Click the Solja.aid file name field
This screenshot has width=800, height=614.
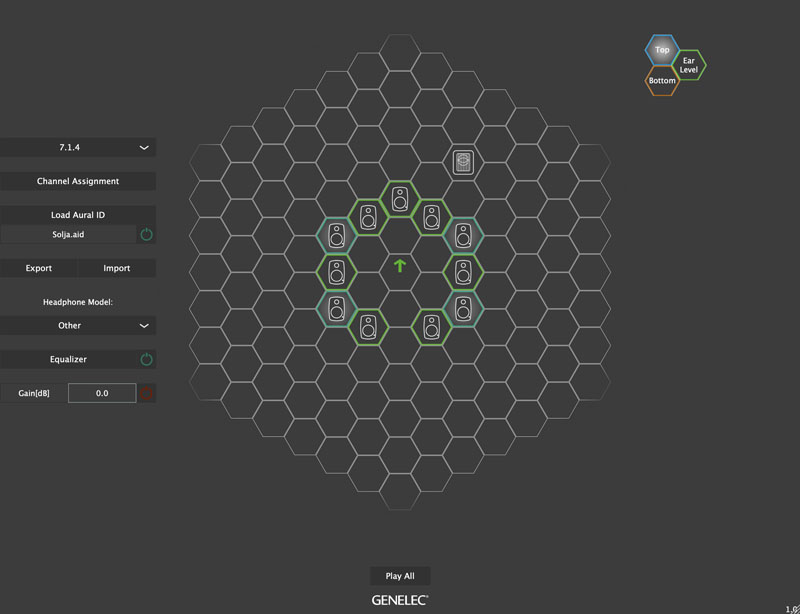(x=68, y=234)
